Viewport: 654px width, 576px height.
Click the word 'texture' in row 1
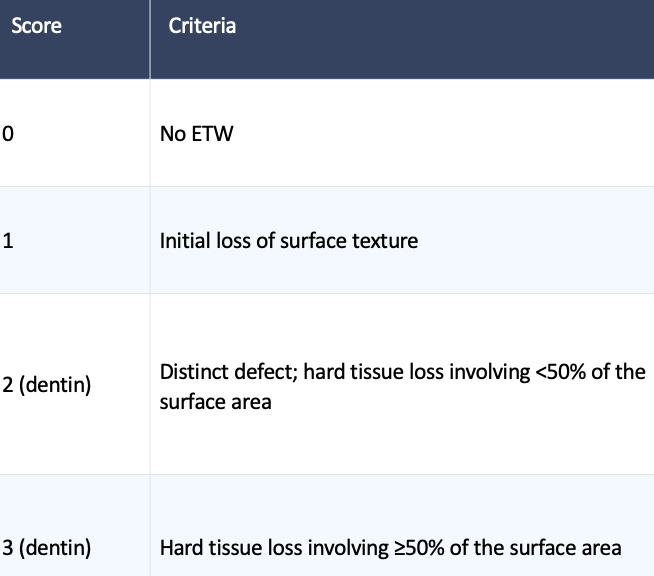pos(386,241)
